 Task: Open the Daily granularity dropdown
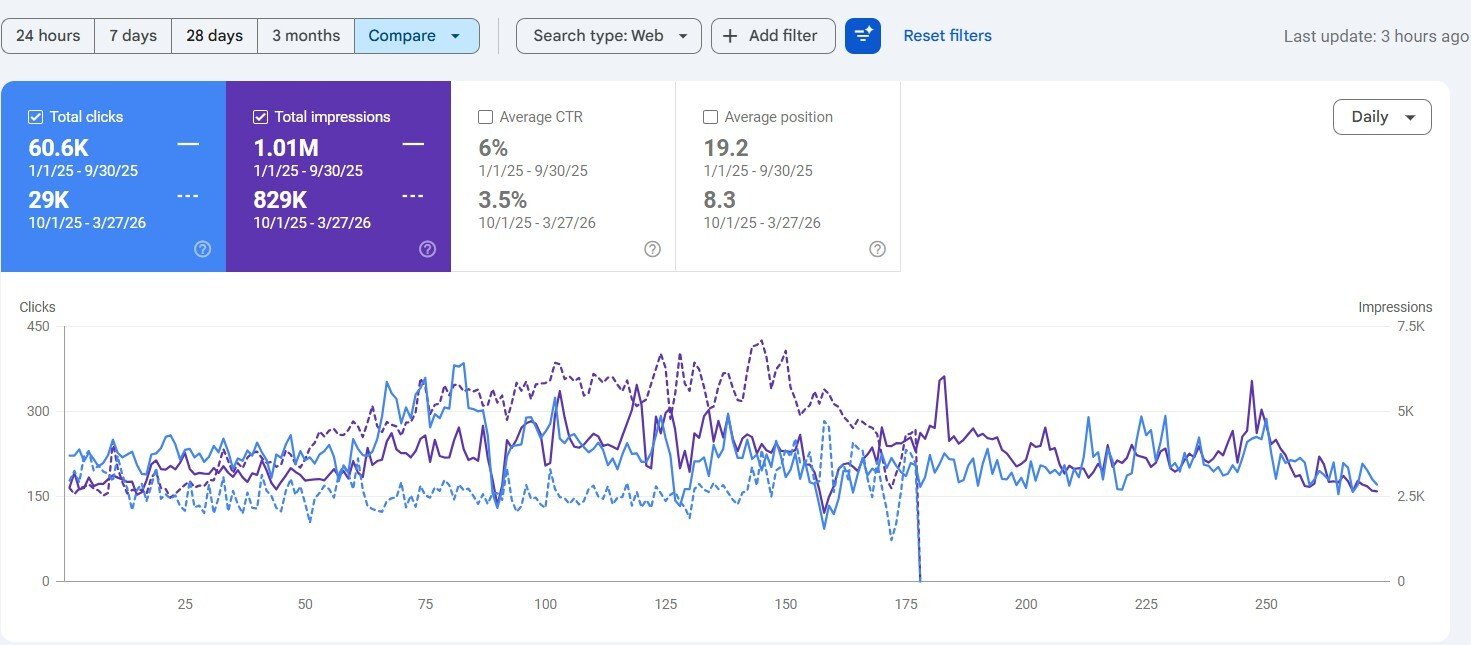(x=1382, y=117)
